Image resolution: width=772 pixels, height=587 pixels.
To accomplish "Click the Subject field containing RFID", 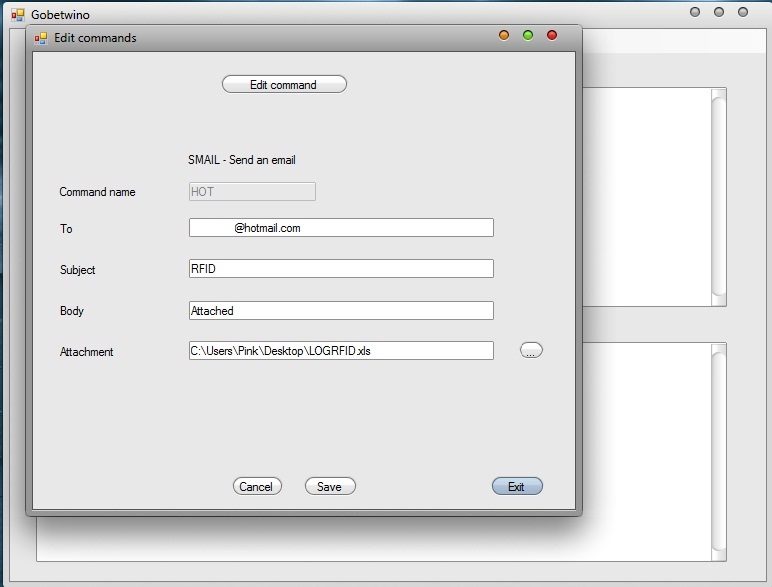I will pyautogui.click(x=341, y=268).
